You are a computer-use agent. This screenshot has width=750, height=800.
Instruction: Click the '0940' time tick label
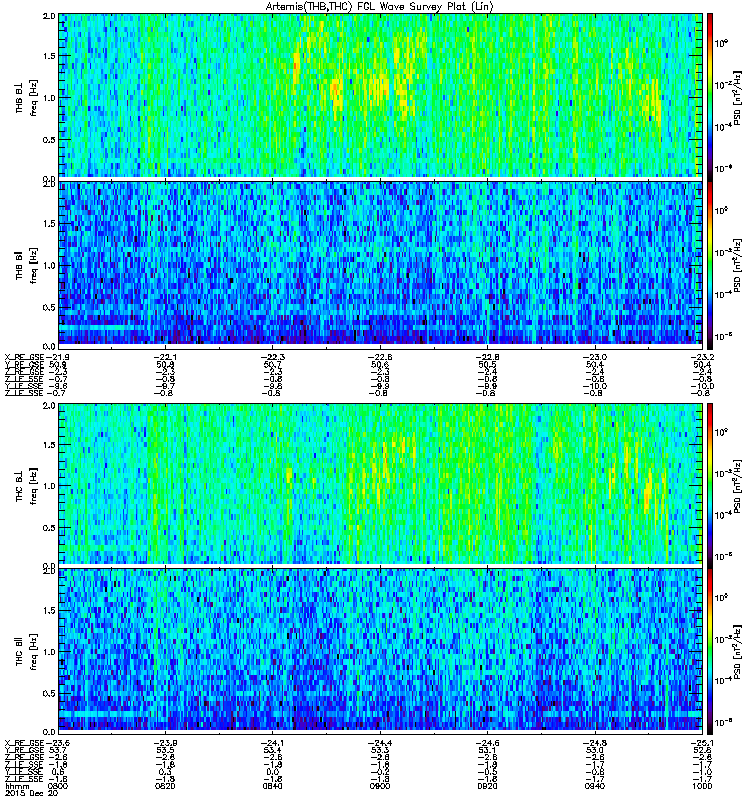(x=594, y=786)
